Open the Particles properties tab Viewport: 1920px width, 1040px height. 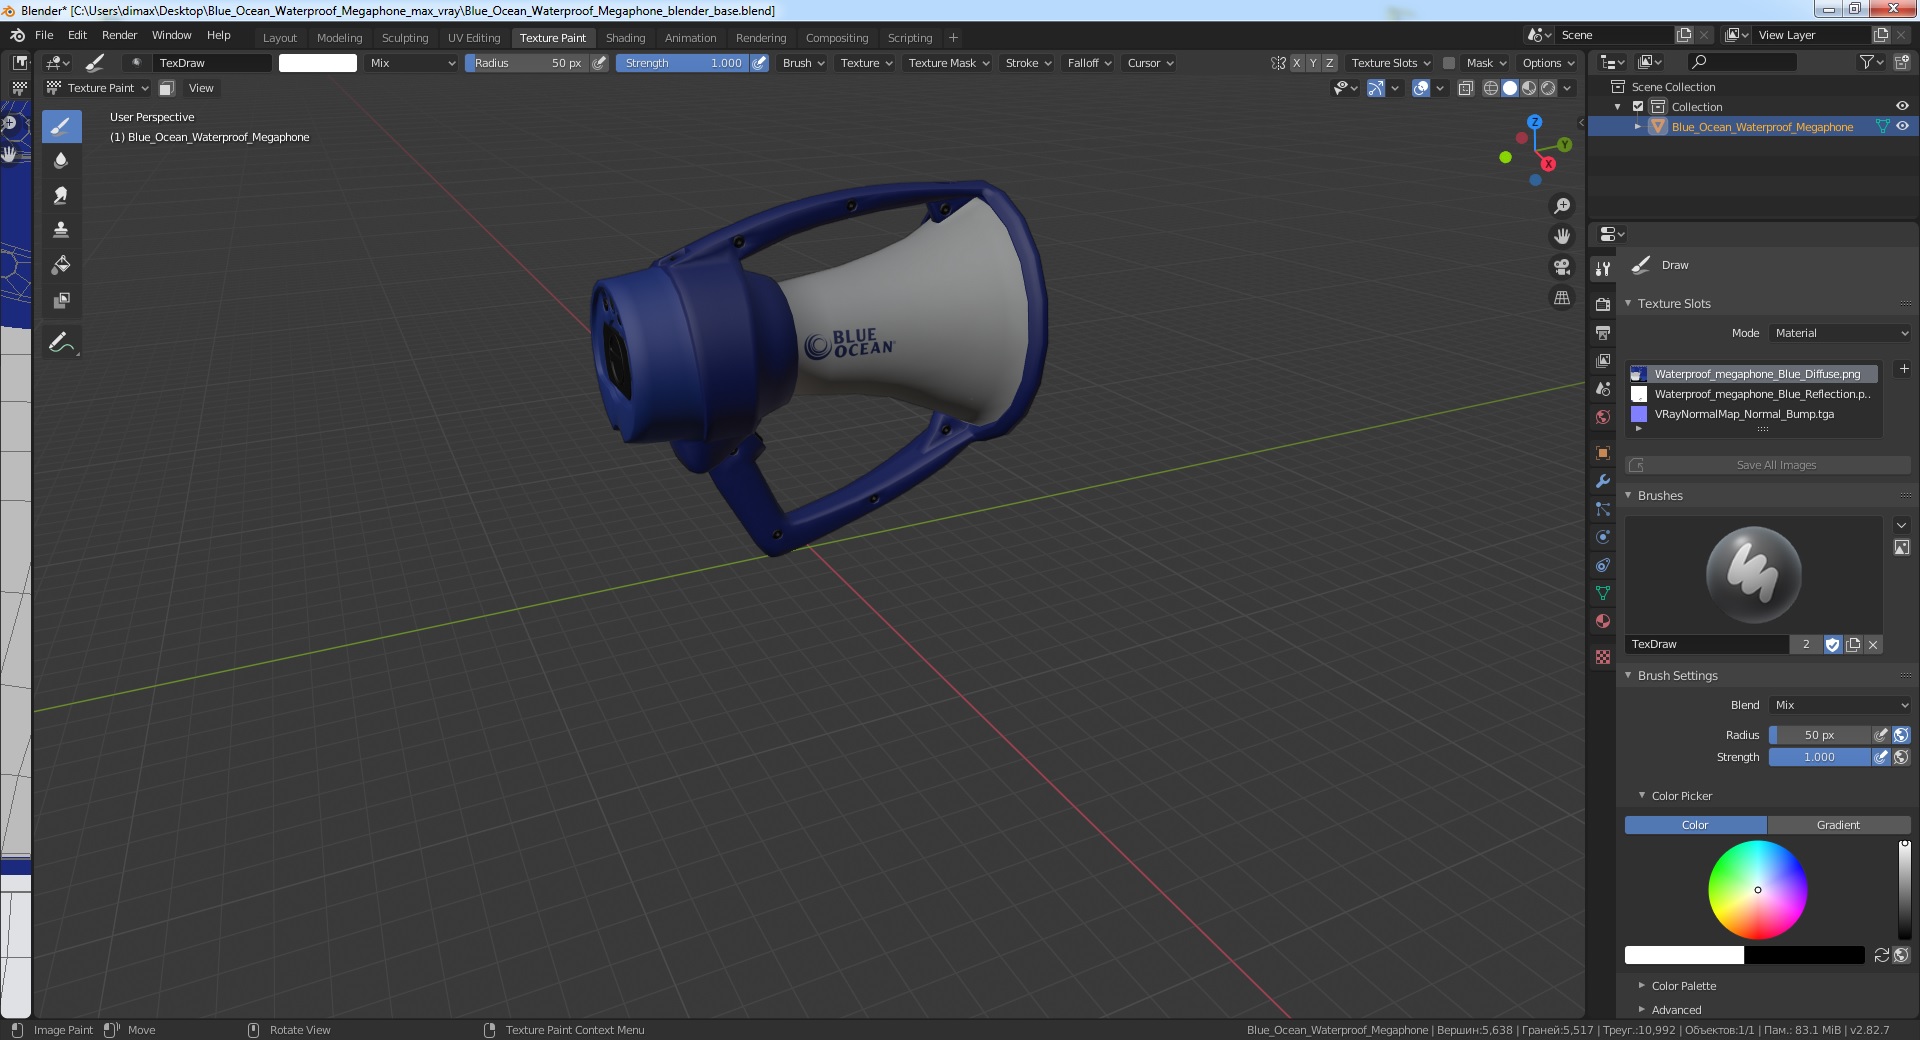pos(1603,509)
